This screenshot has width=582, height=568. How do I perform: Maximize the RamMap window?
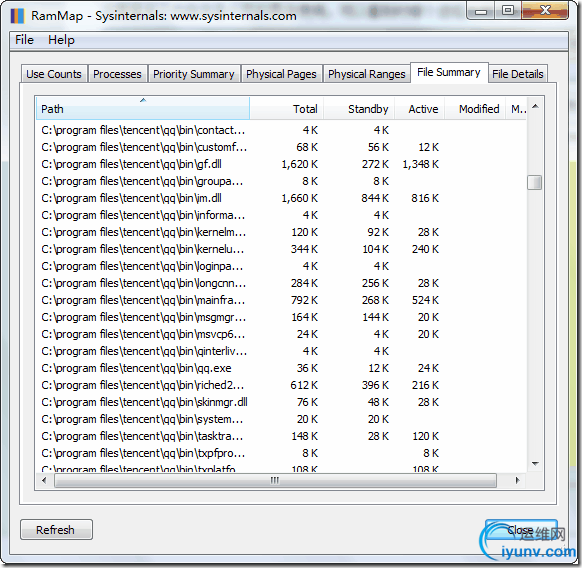coord(507,10)
